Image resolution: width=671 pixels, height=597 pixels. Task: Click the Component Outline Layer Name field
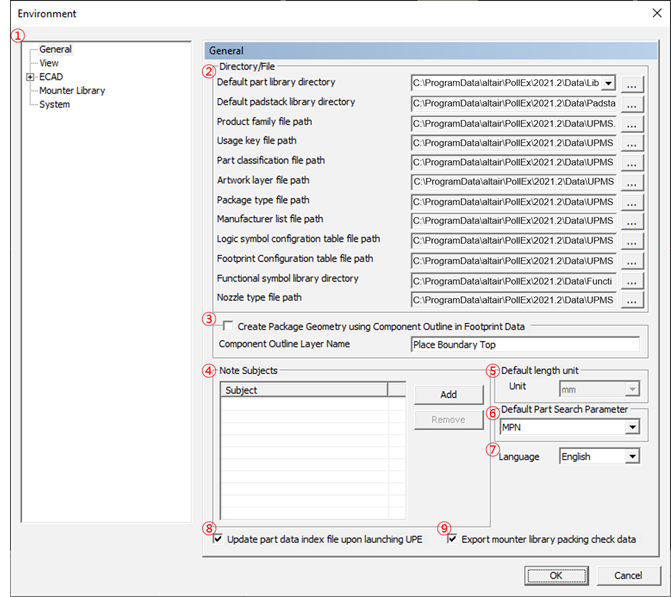[524, 345]
